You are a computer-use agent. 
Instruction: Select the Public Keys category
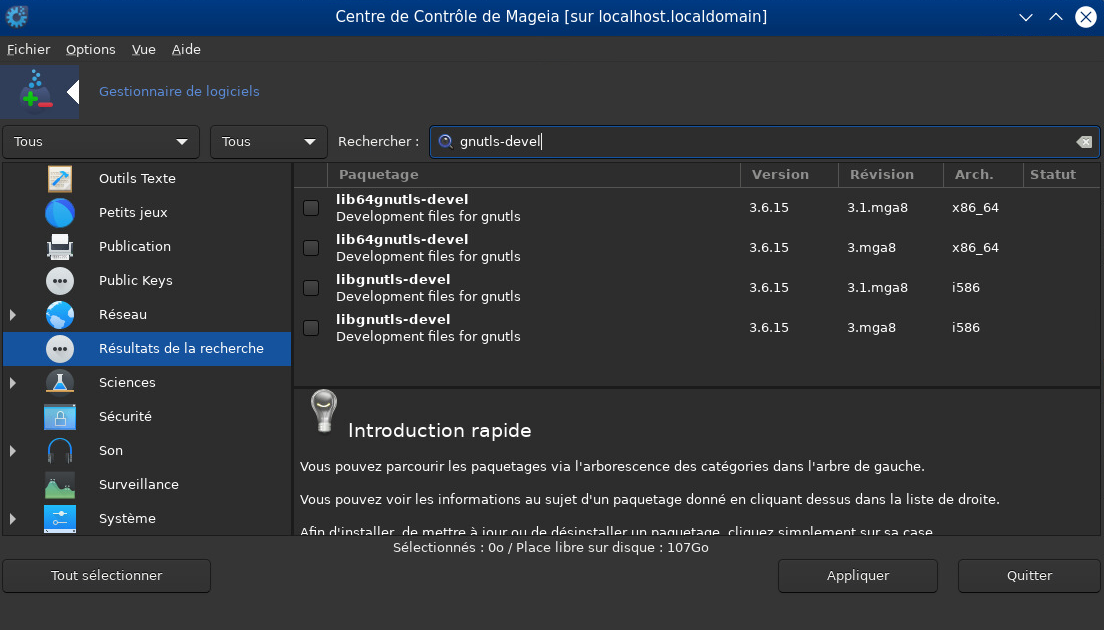[135, 281]
